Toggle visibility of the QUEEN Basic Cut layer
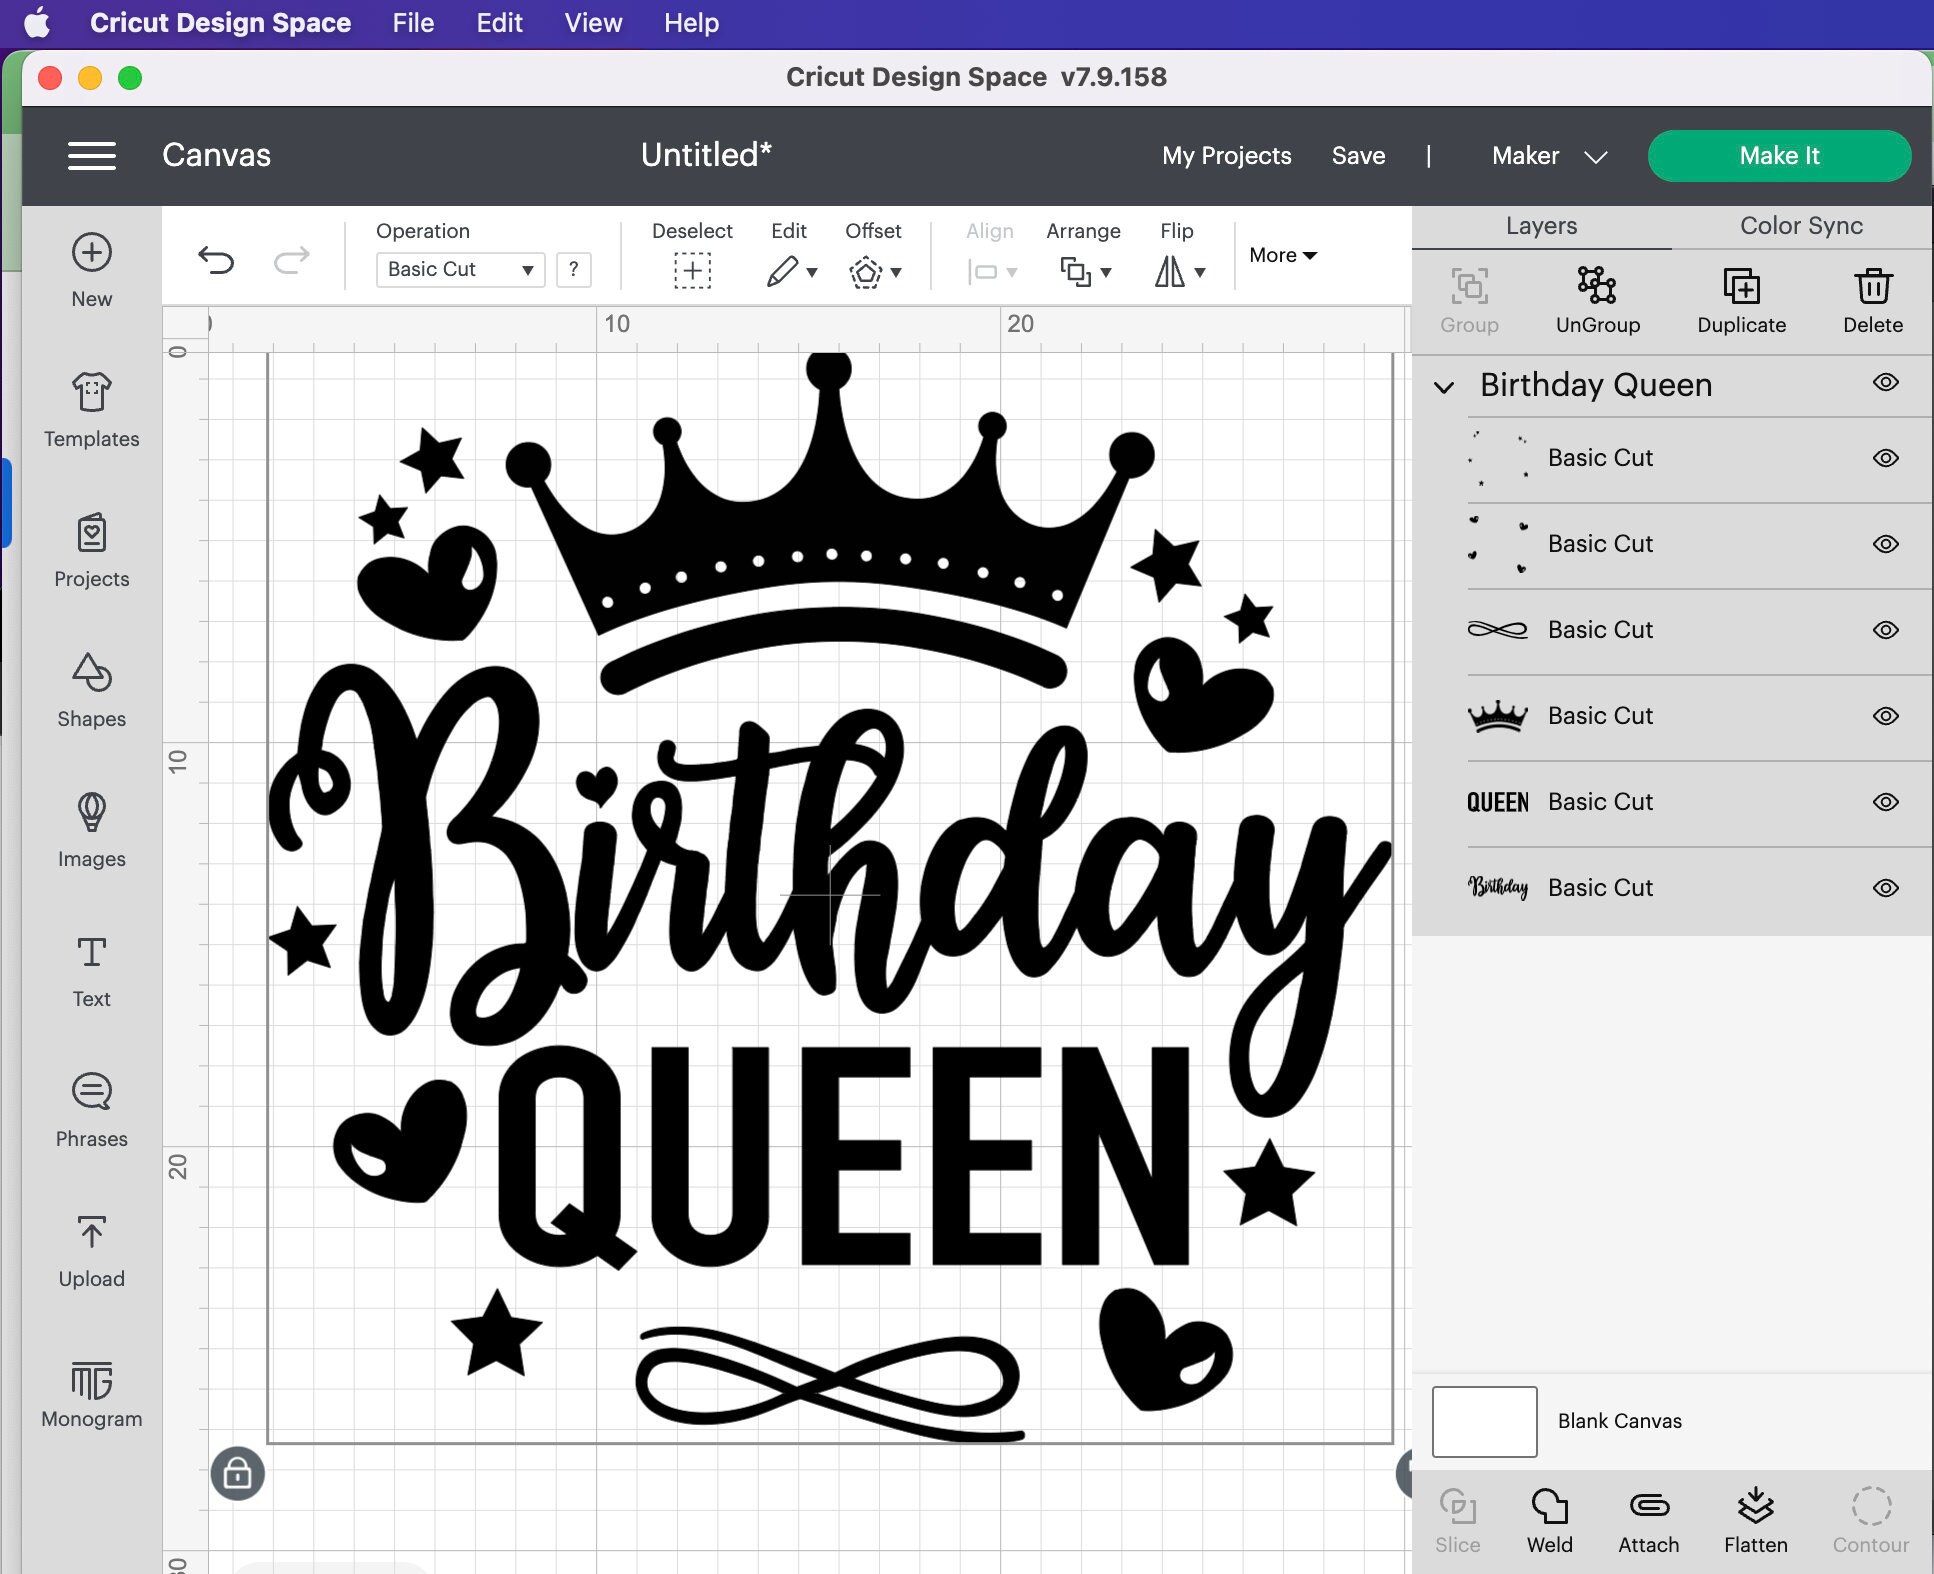The height and width of the screenshot is (1574, 1934). coord(1887,802)
